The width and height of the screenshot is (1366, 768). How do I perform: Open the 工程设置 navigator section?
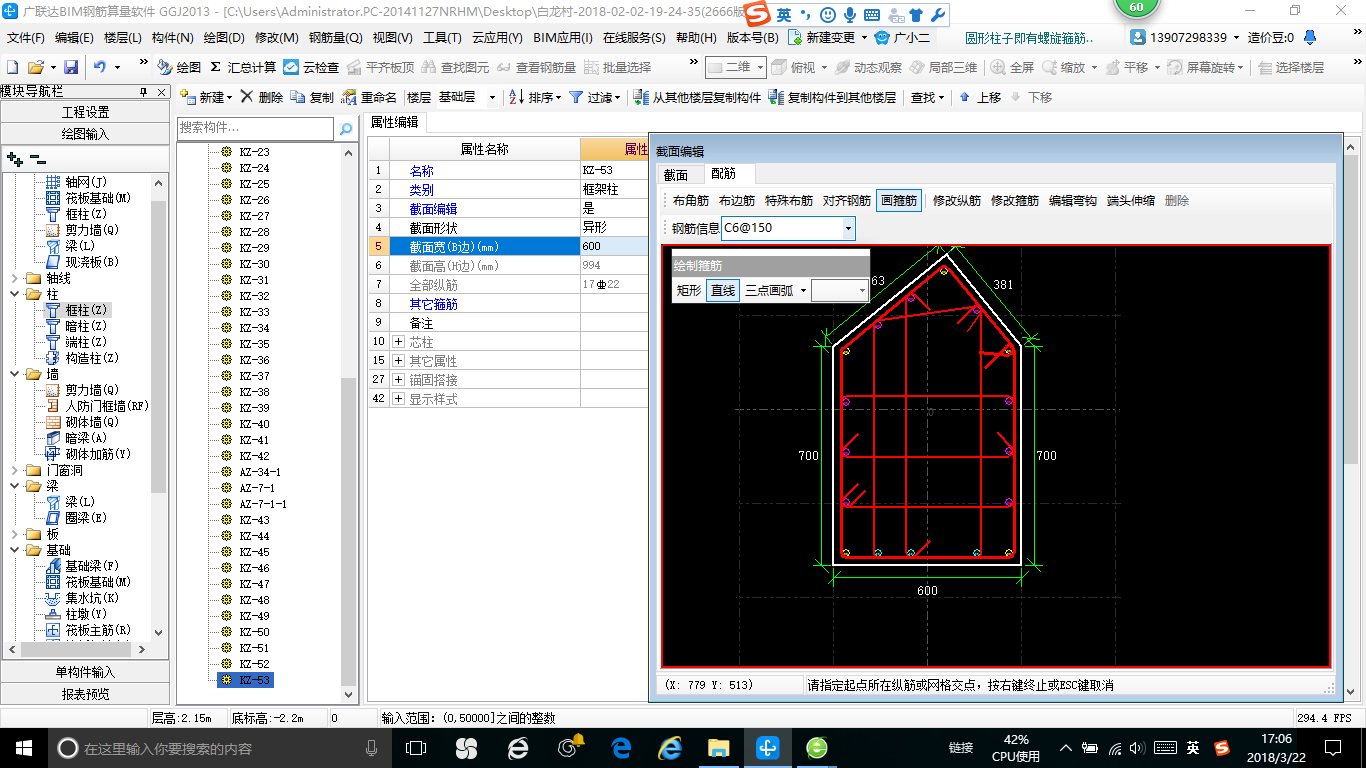[x=85, y=112]
